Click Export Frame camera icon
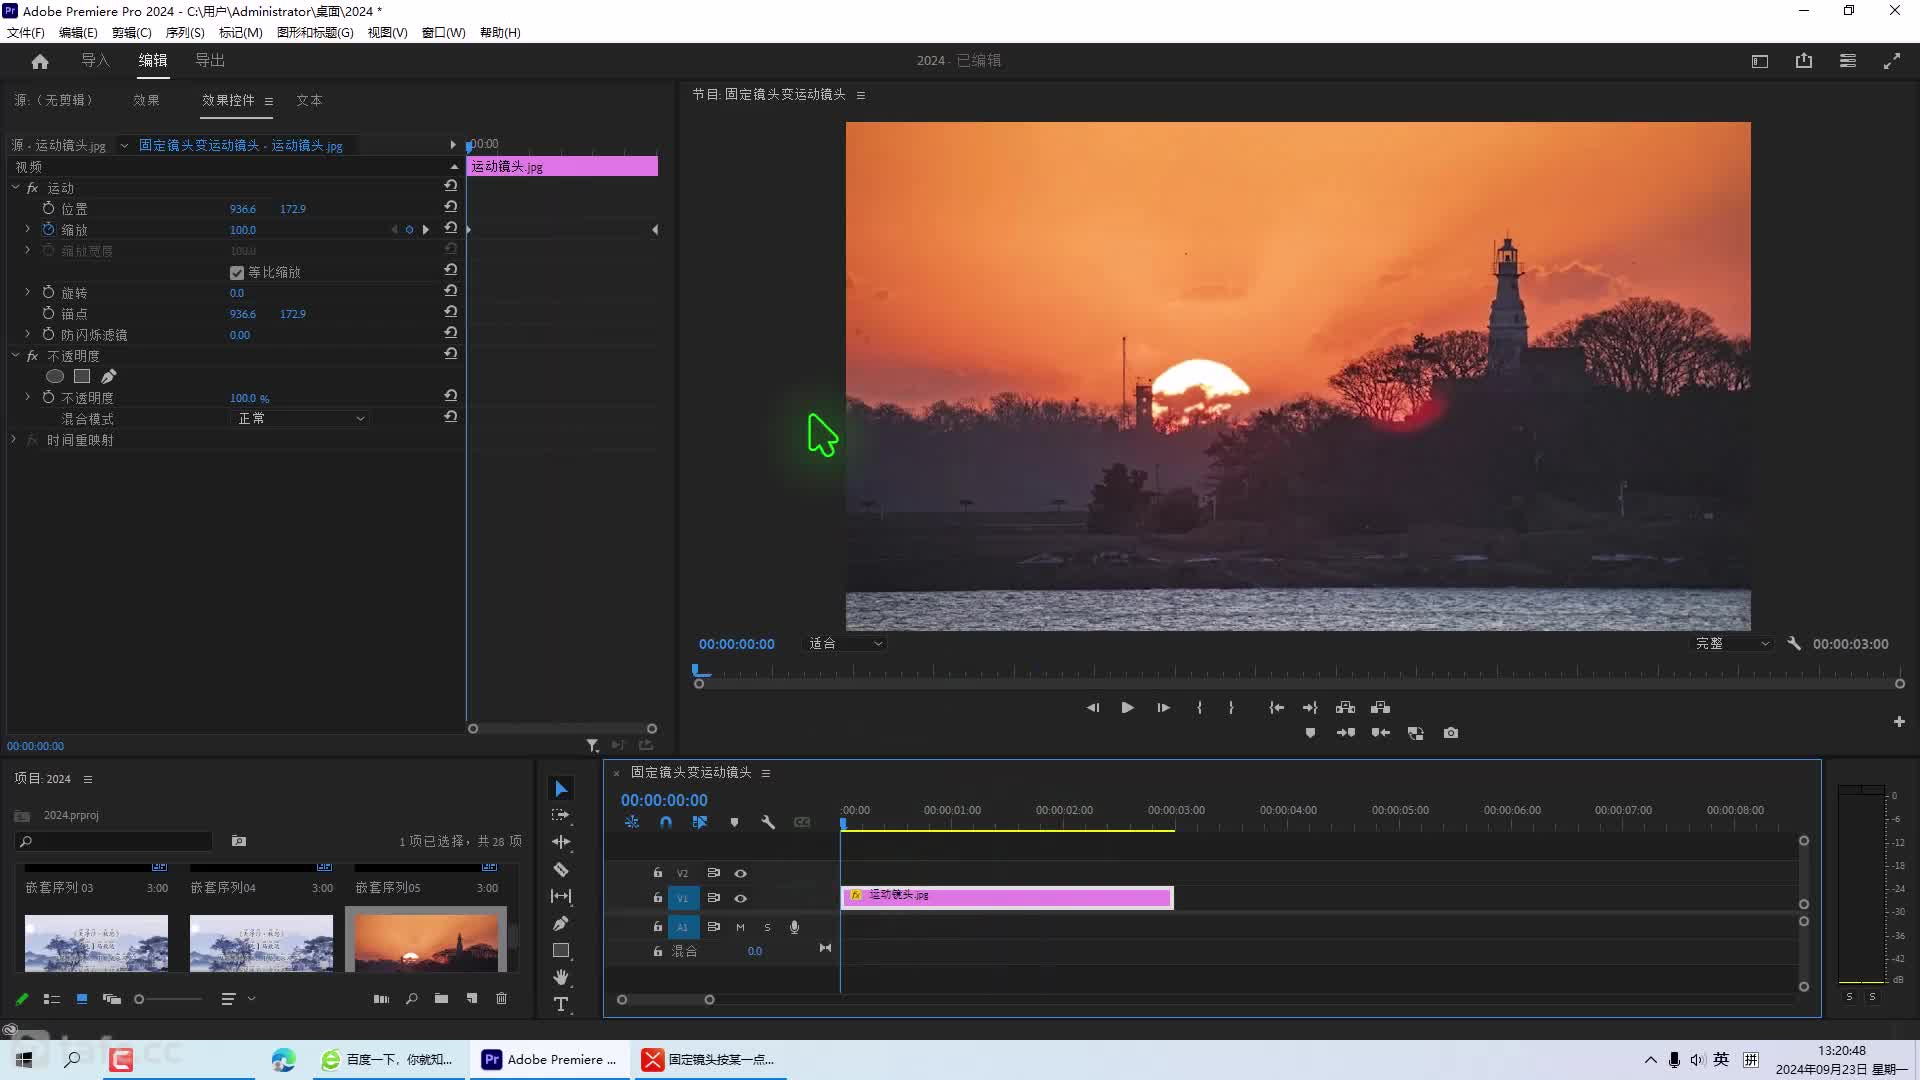The height and width of the screenshot is (1080, 1920). 1451,733
